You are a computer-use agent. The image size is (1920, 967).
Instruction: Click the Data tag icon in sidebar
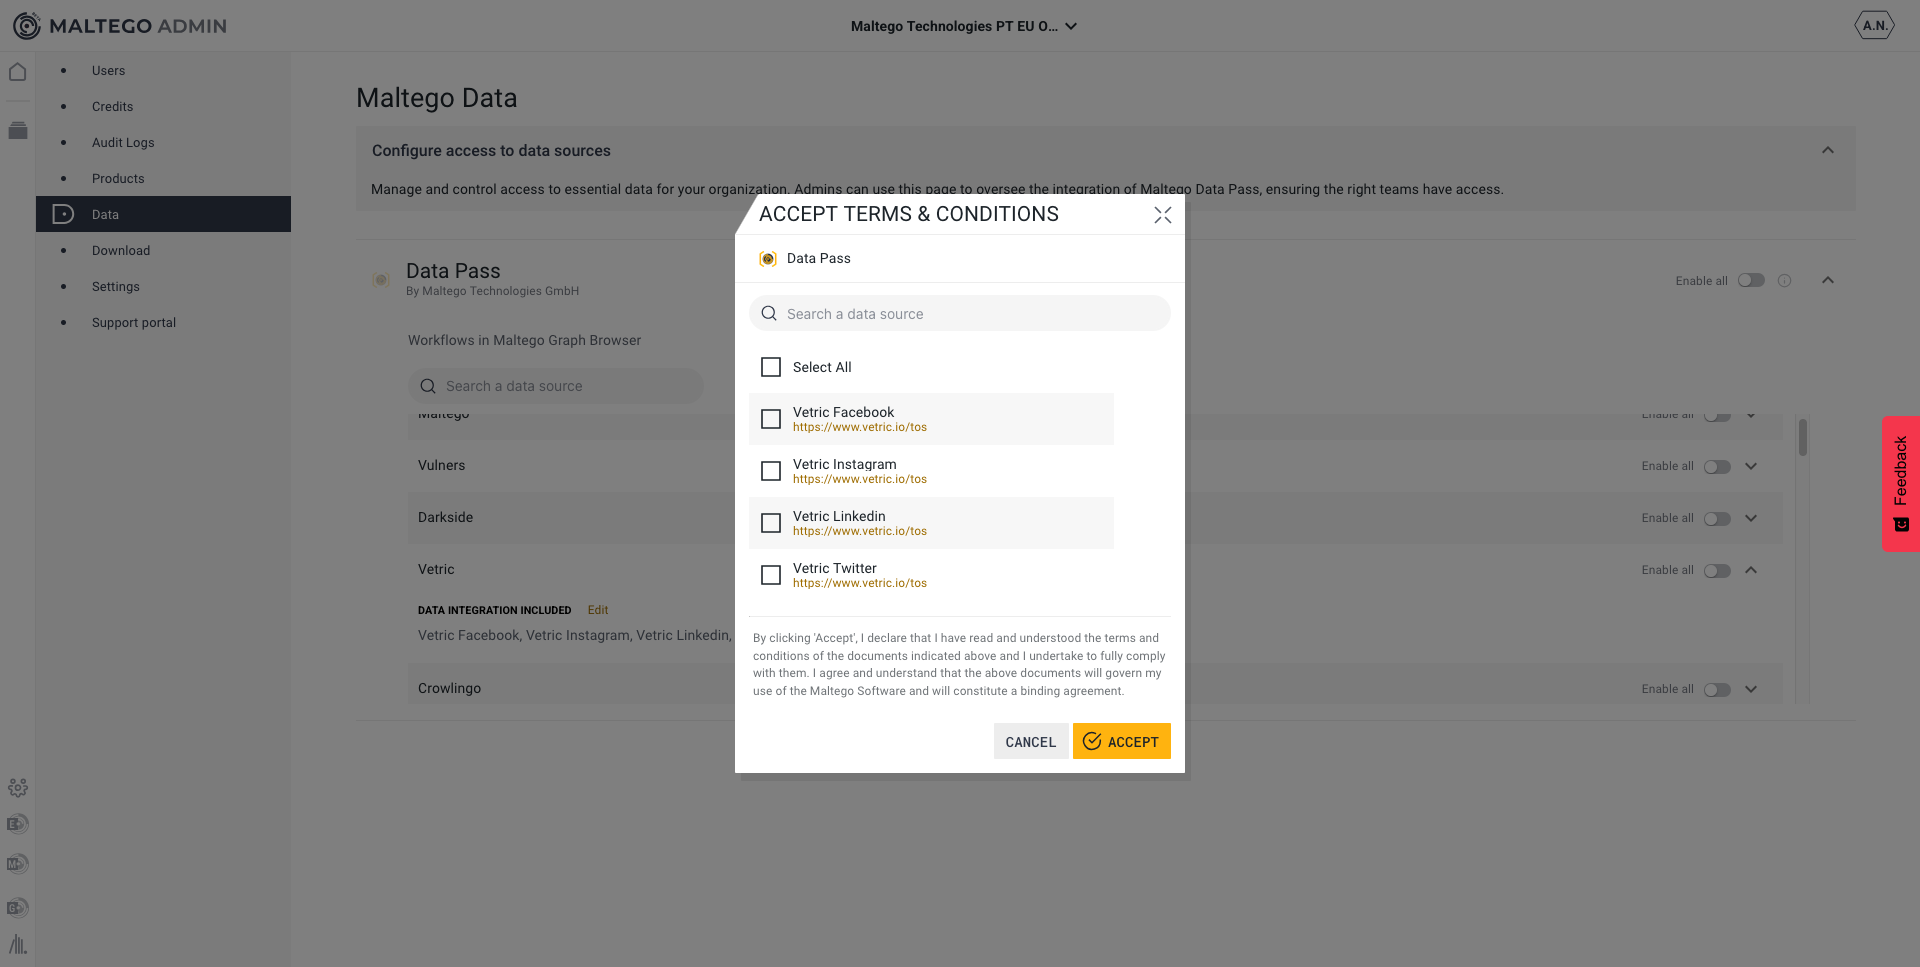tap(63, 214)
